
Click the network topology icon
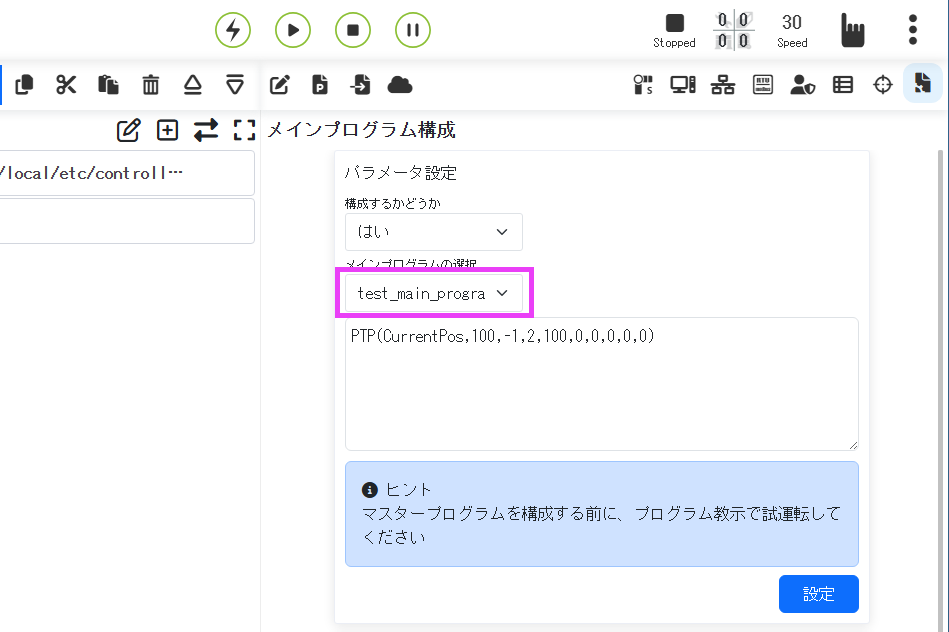tap(723, 85)
